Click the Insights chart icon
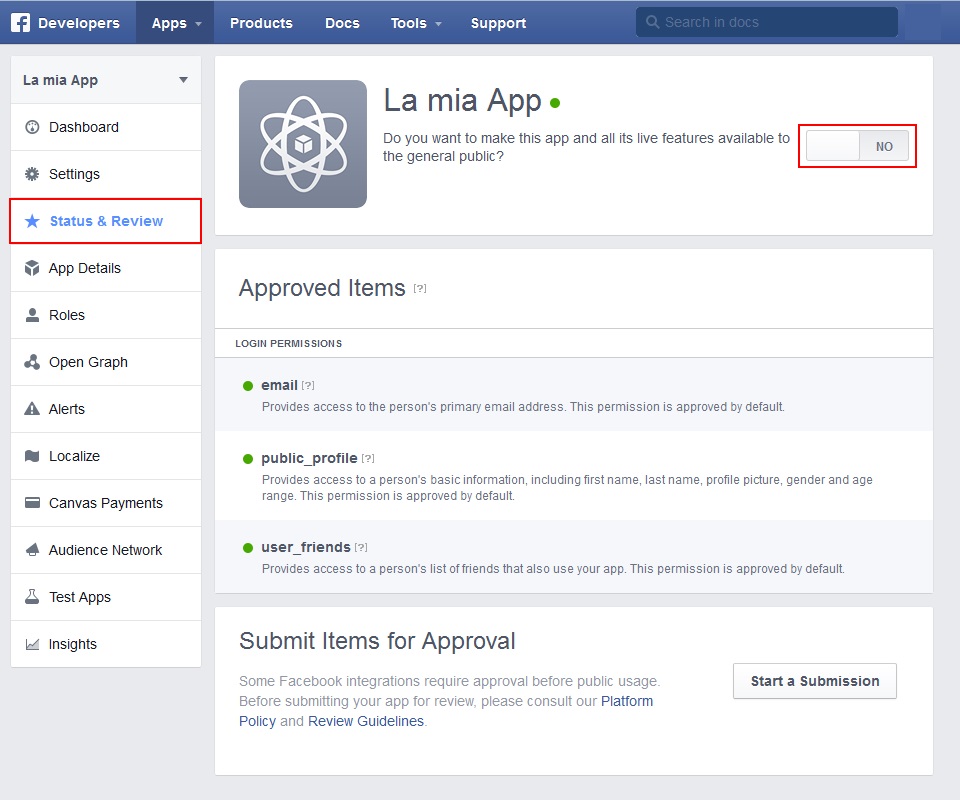The image size is (960, 800). click(32, 644)
